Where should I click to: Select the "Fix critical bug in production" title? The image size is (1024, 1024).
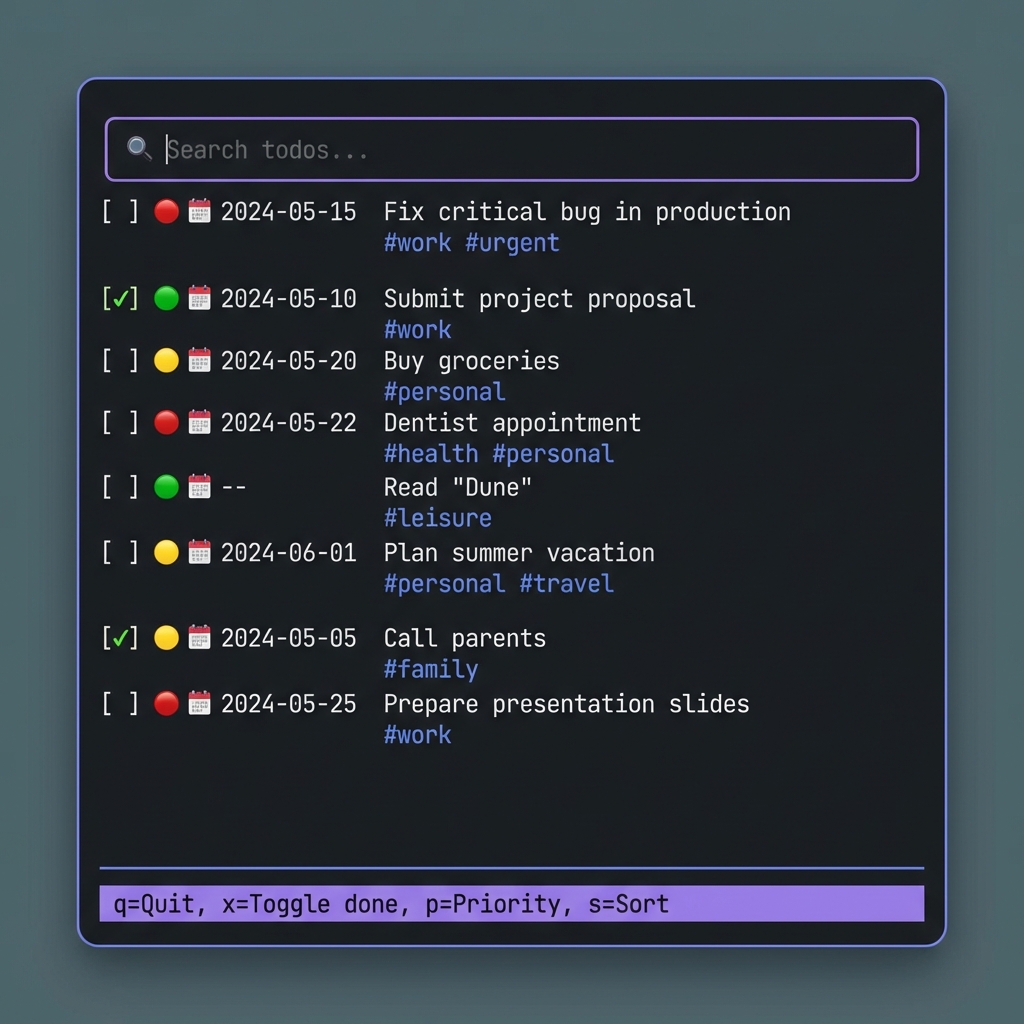click(x=587, y=212)
